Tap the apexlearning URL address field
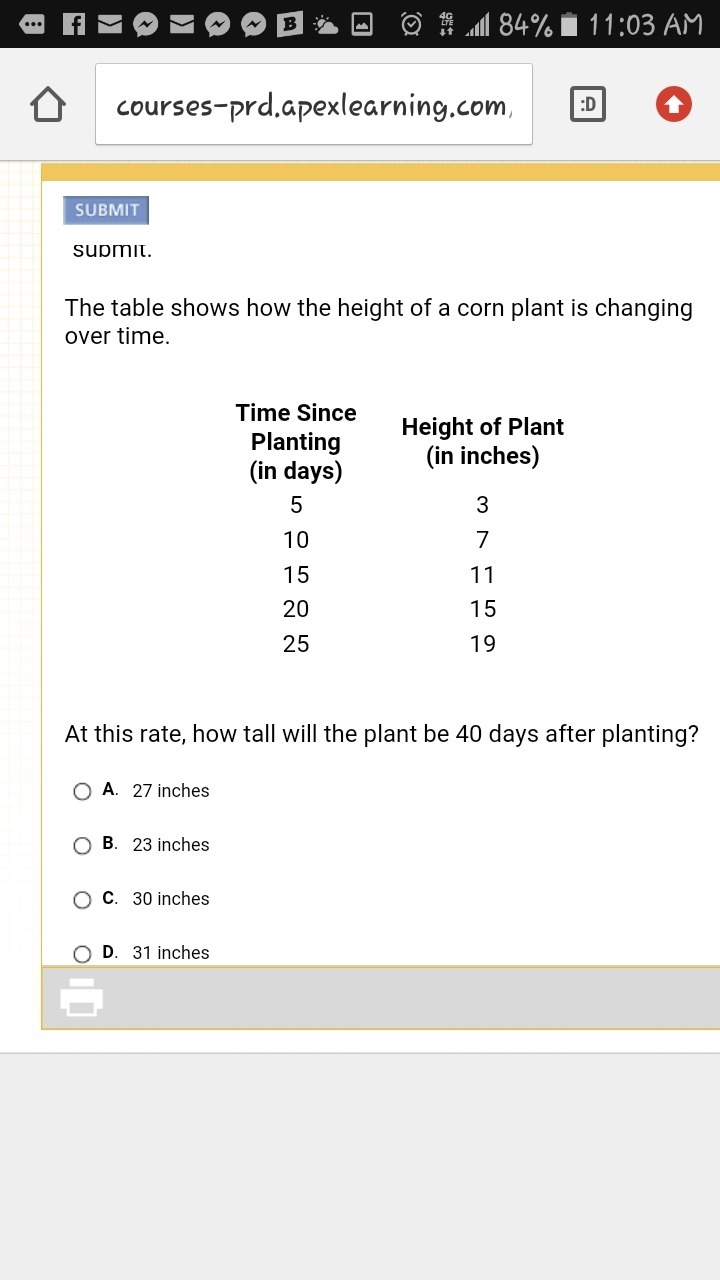The width and height of the screenshot is (720, 1280). pos(314,104)
